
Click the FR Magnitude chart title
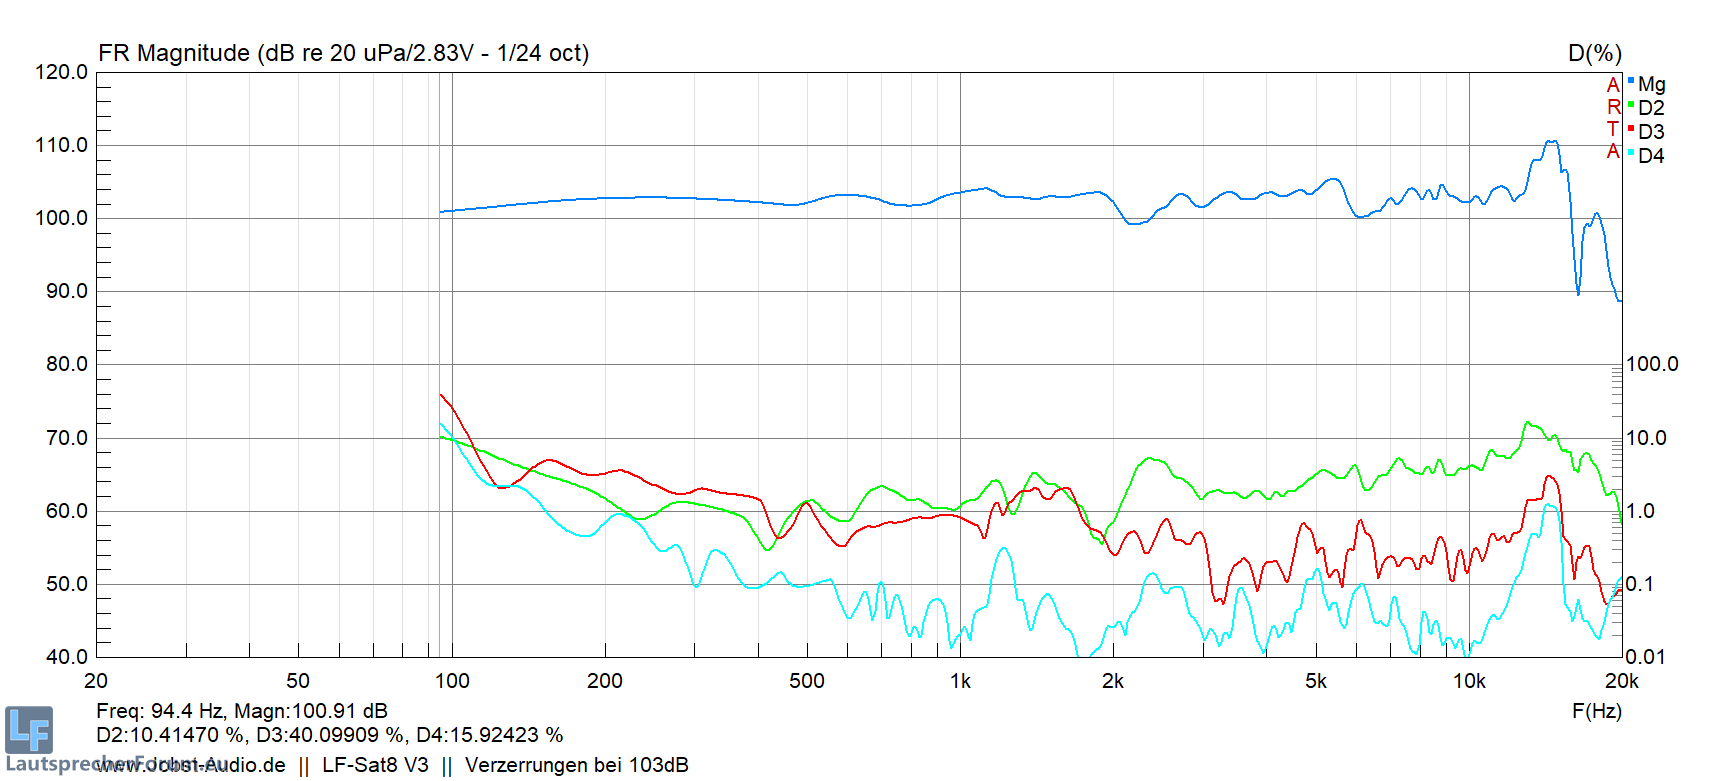343,53
